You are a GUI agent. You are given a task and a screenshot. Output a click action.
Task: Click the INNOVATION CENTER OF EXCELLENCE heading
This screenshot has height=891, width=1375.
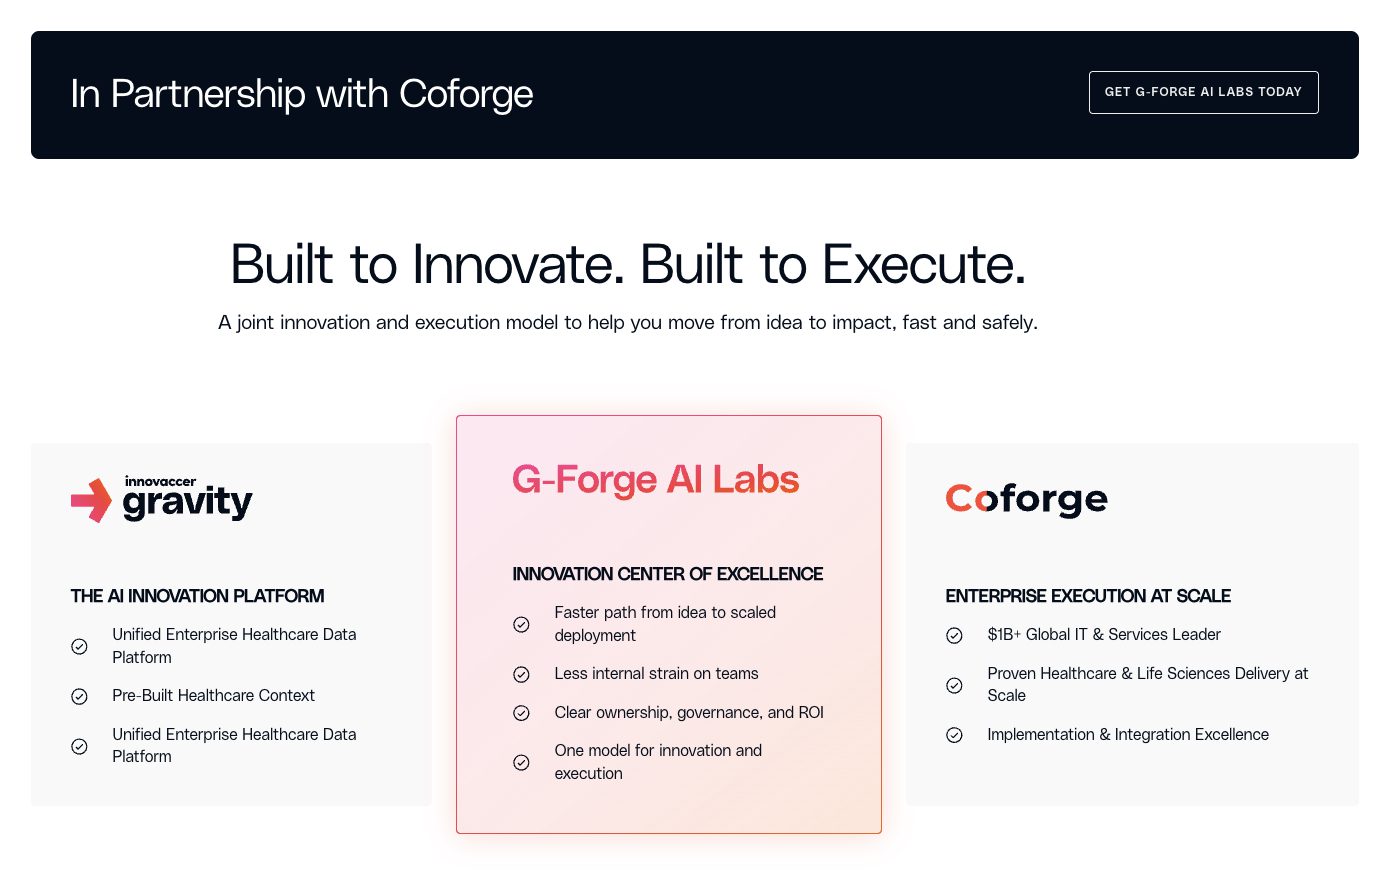click(x=667, y=574)
